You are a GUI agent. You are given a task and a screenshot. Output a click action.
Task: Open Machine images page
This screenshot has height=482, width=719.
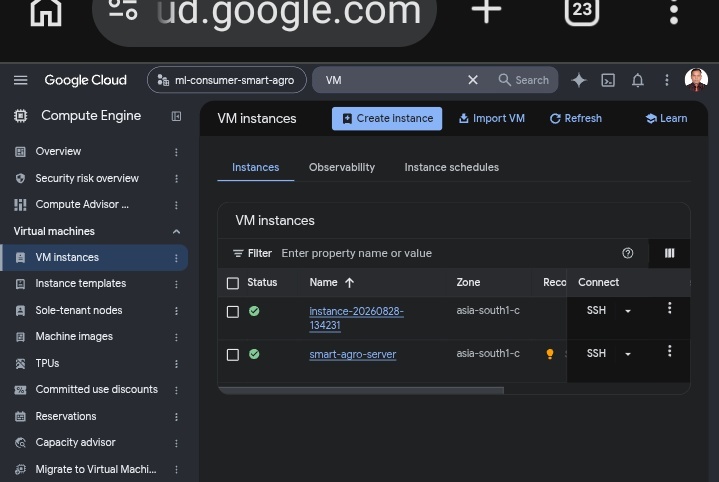click(x=74, y=336)
